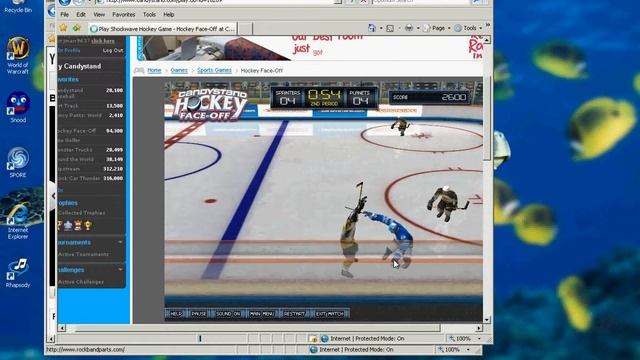This screenshot has height=360, width=640.
Task: Open the Edit menu
Action: coord(81,14)
